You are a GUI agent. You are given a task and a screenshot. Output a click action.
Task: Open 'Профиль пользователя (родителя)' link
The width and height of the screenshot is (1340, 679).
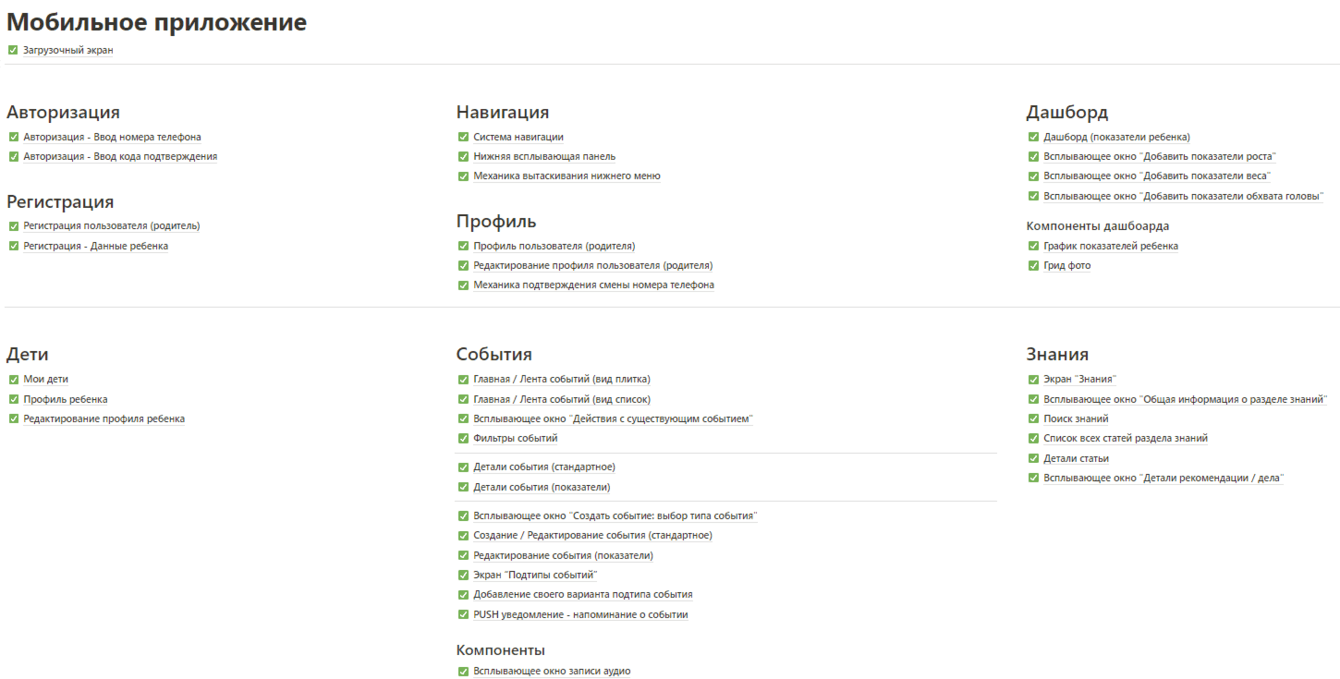554,246
